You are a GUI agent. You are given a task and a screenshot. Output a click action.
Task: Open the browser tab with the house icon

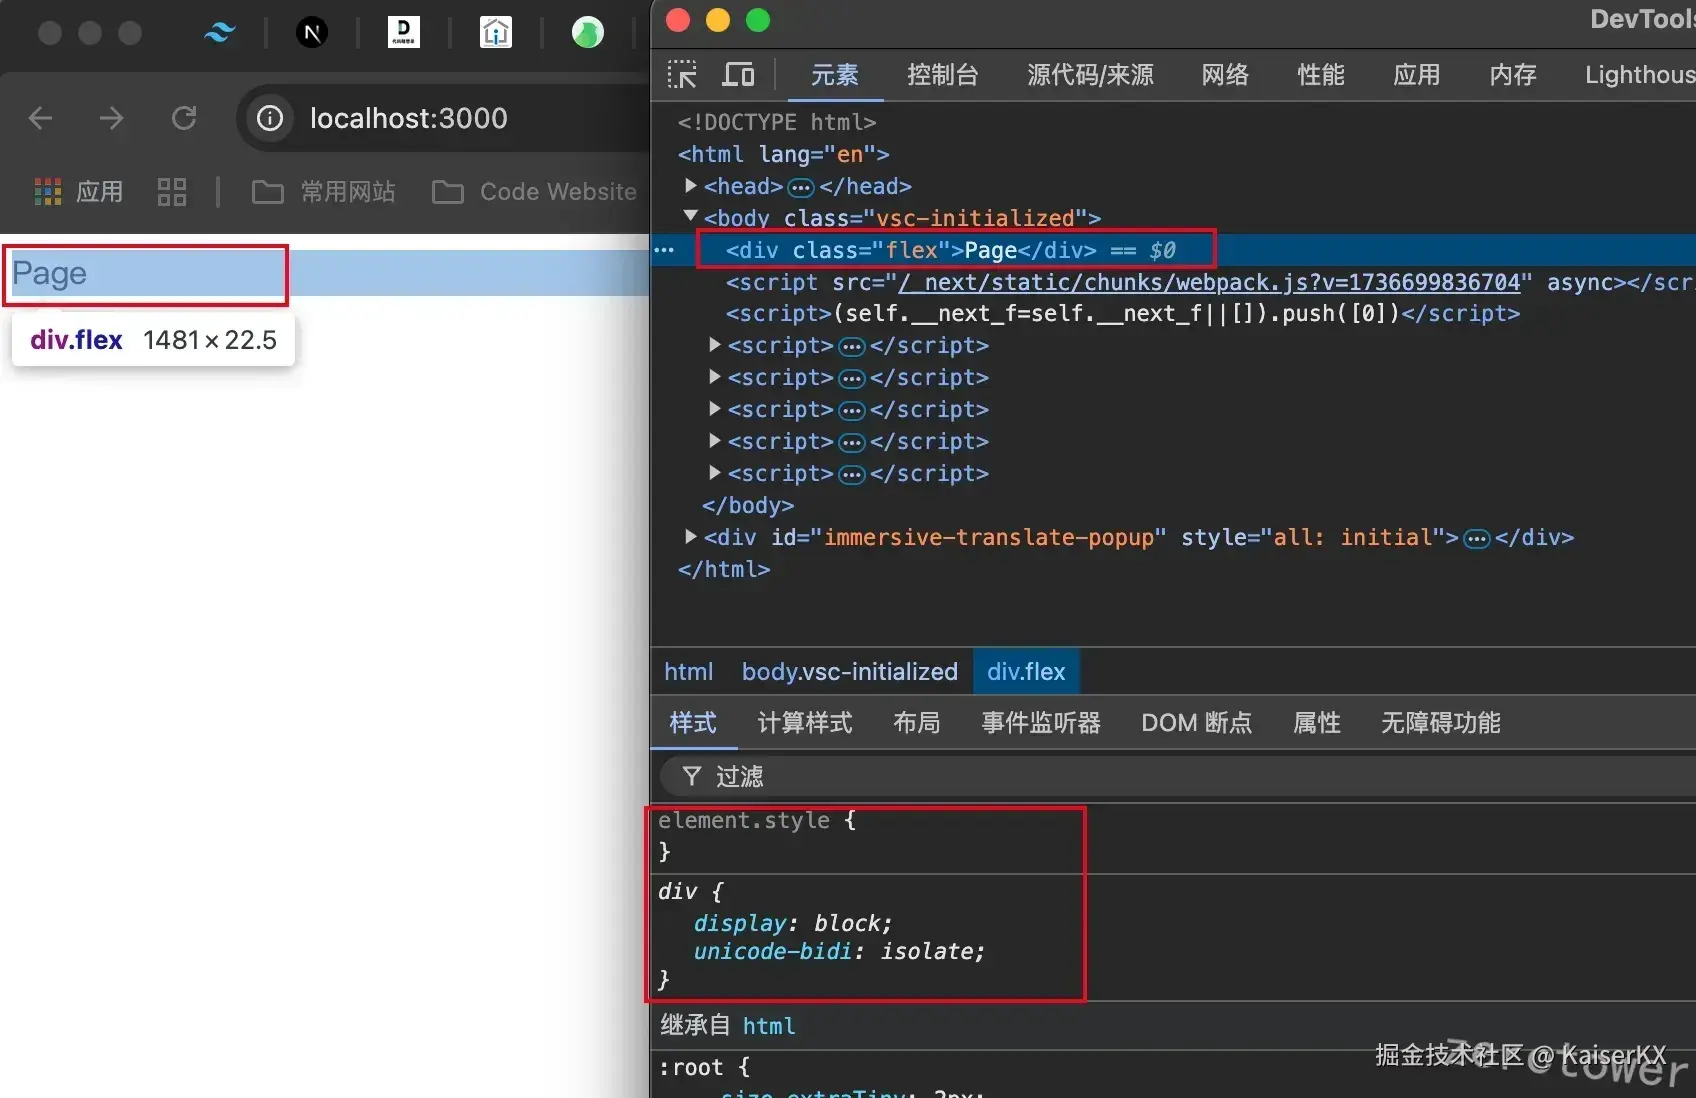coord(495,32)
